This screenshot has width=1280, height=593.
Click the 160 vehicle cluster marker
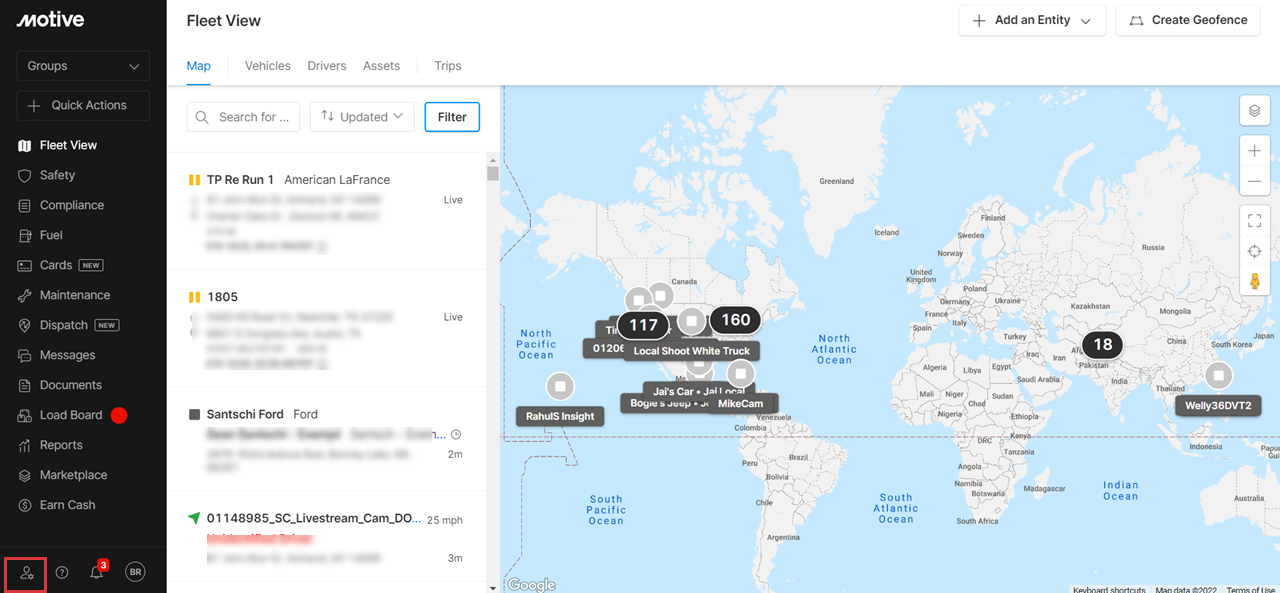coord(736,320)
